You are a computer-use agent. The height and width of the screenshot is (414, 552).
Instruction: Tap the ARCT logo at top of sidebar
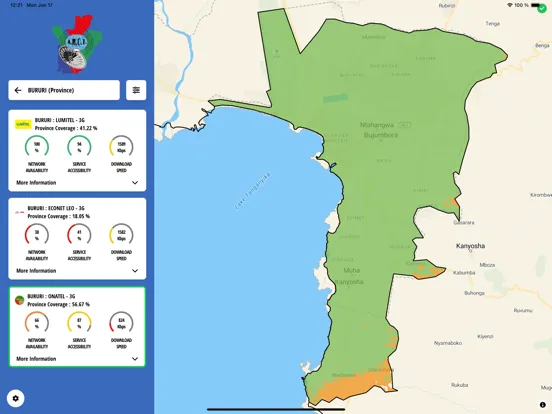(77, 44)
